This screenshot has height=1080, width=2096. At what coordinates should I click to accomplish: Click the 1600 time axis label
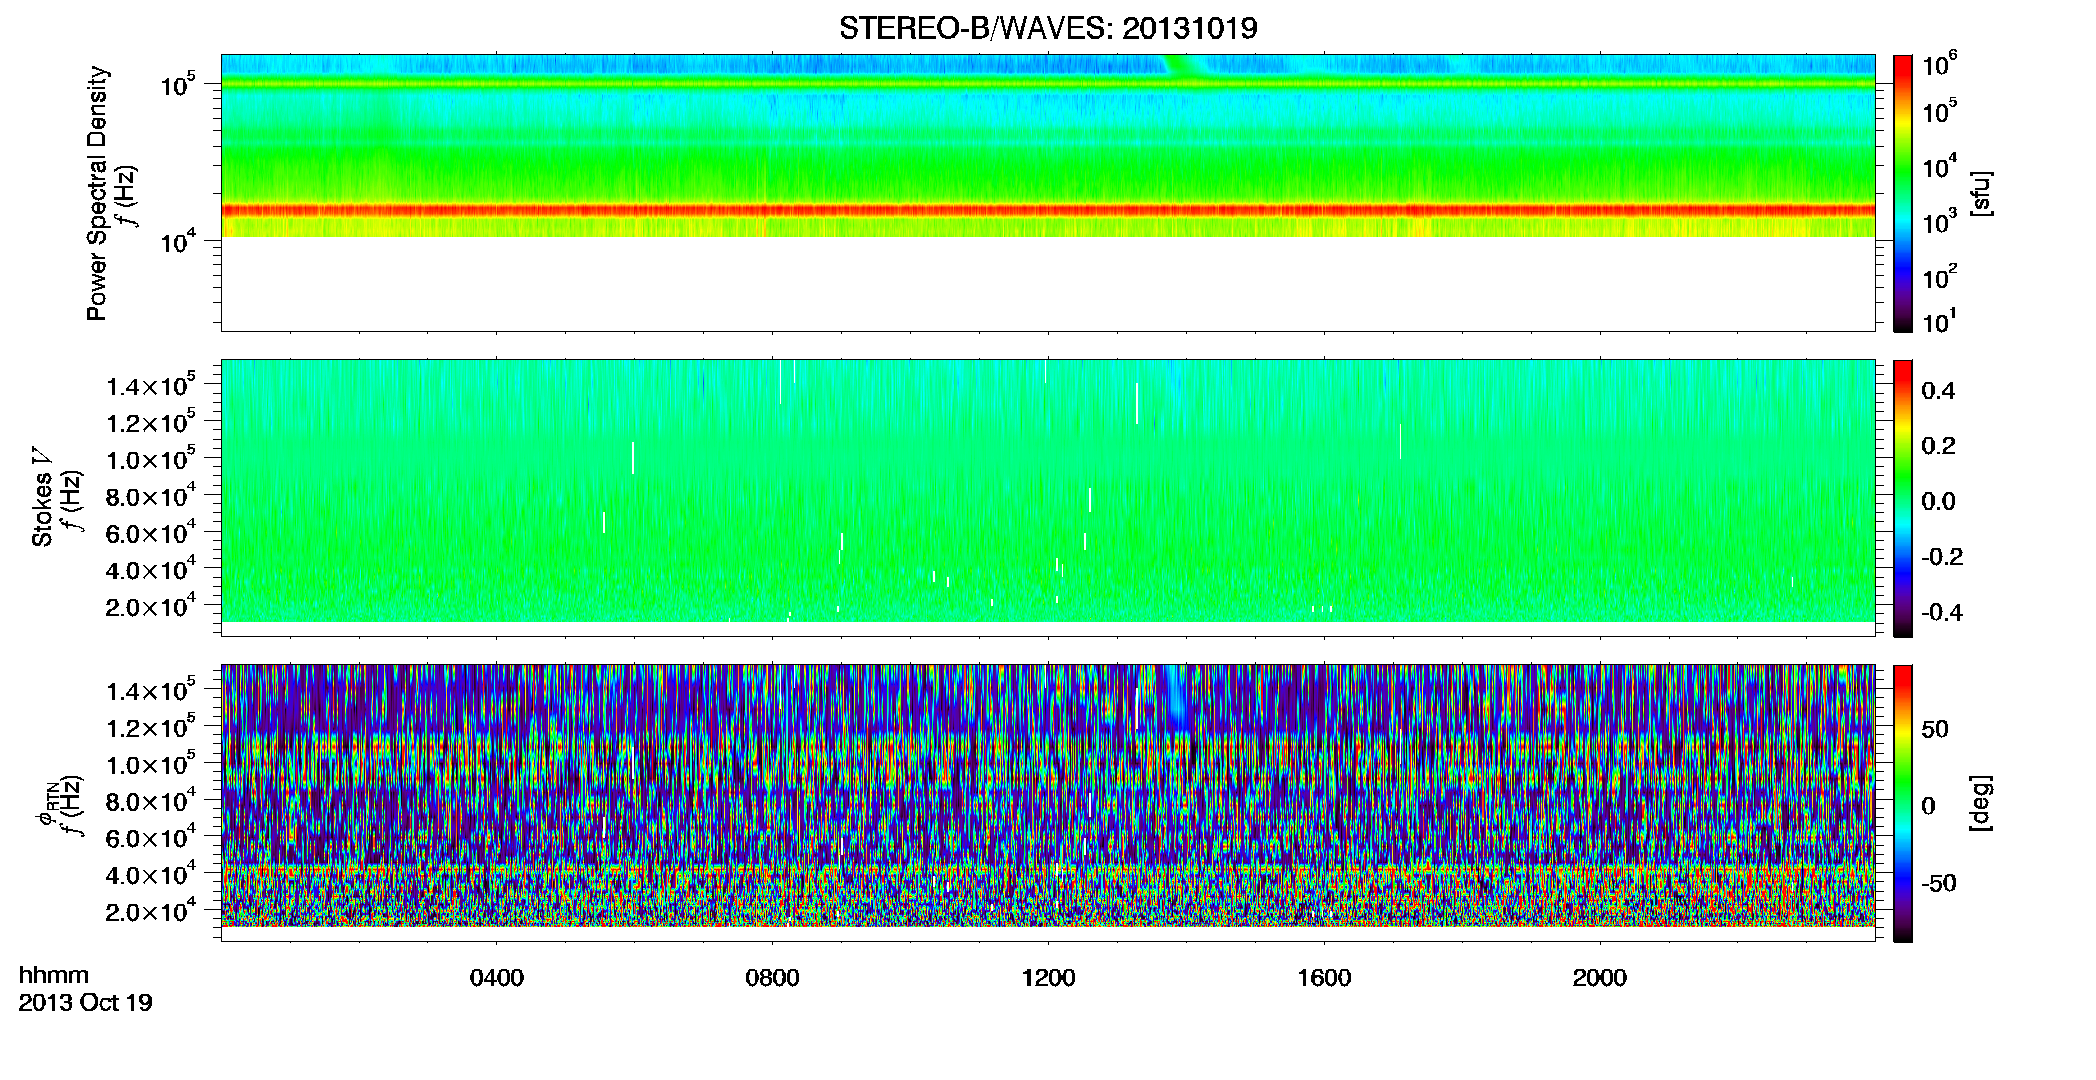[1324, 978]
